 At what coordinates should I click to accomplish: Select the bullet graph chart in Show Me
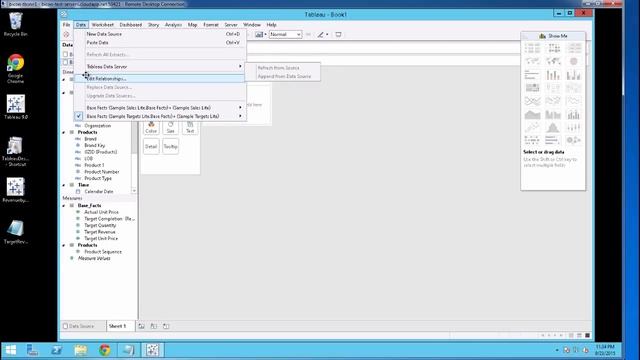point(553,140)
